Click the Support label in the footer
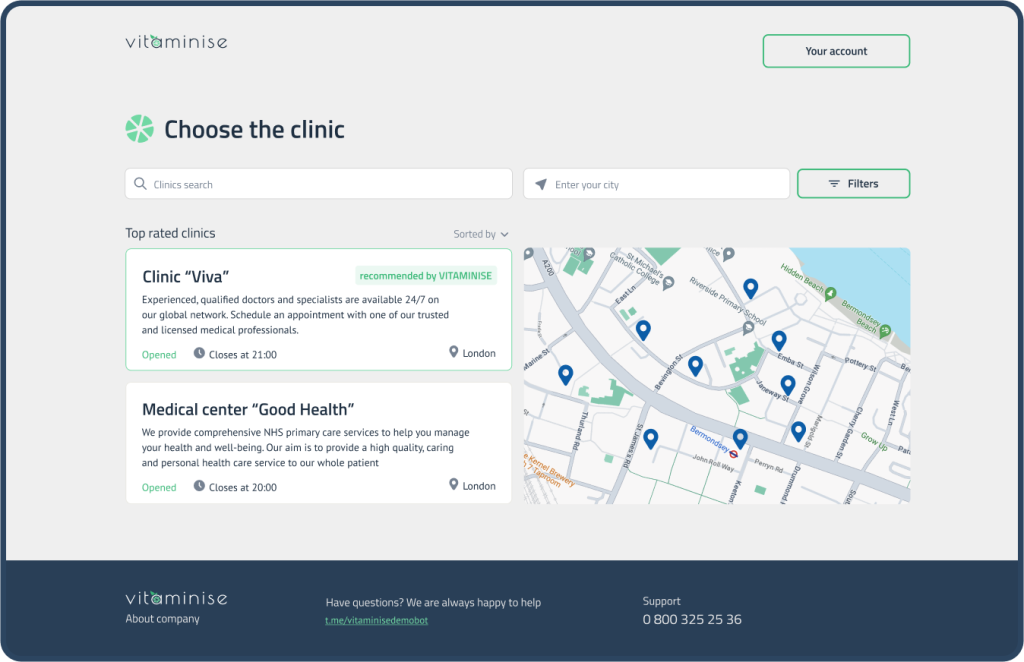This screenshot has width=1024, height=662. (x=662, y=601)
